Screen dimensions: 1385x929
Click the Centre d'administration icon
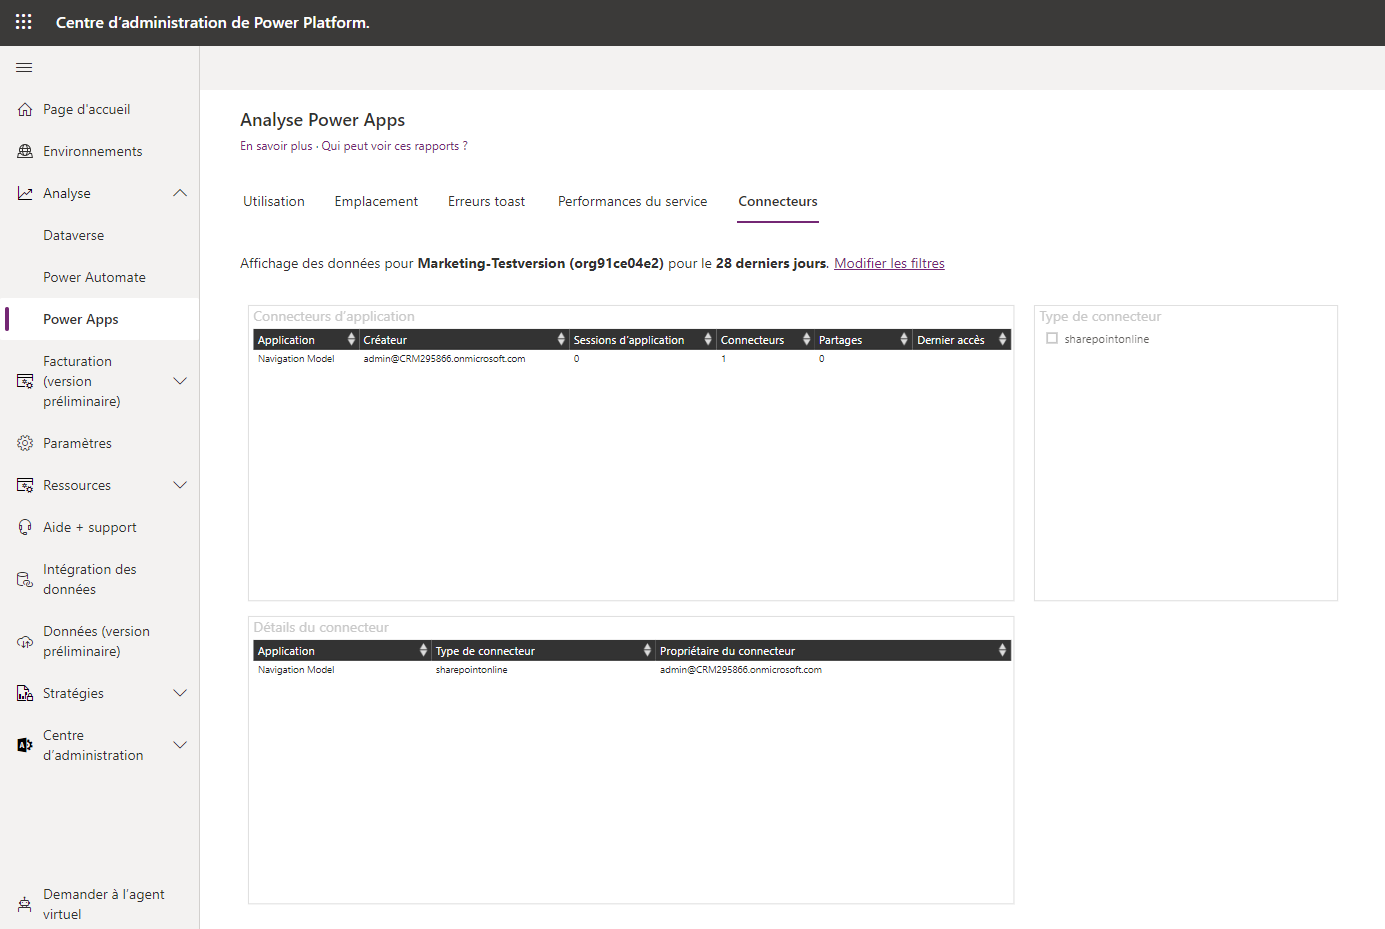tap(25, 746)
